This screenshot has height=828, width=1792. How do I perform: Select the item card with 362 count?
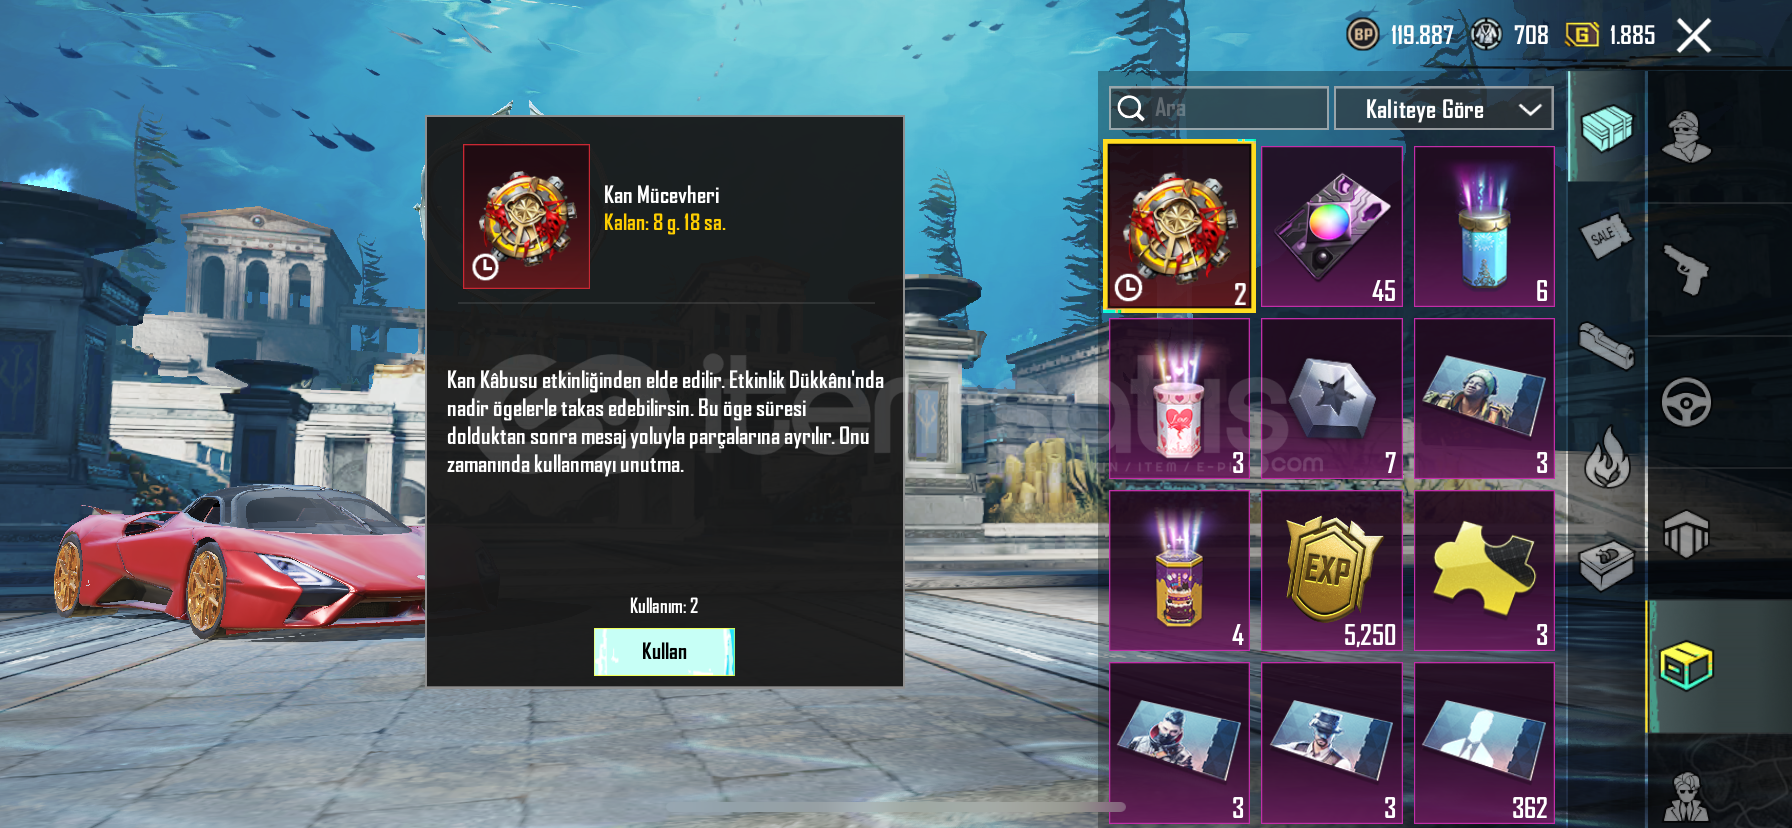(x=1484, y=743)
